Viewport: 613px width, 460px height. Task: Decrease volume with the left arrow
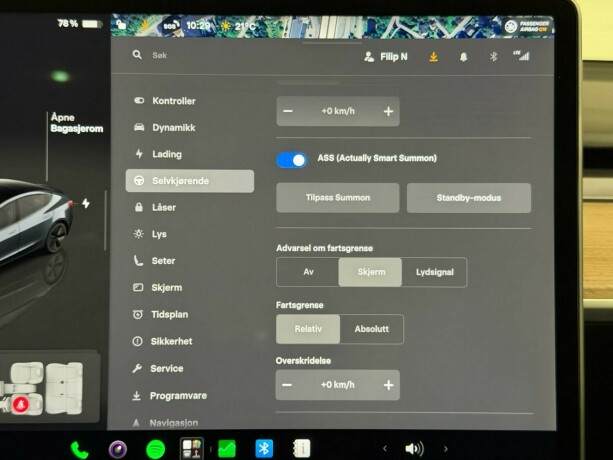click(385, 449)
